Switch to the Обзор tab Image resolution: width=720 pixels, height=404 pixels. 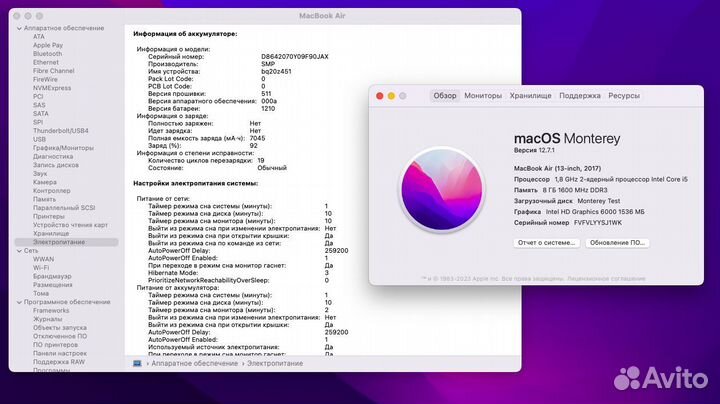click(445, 95)
